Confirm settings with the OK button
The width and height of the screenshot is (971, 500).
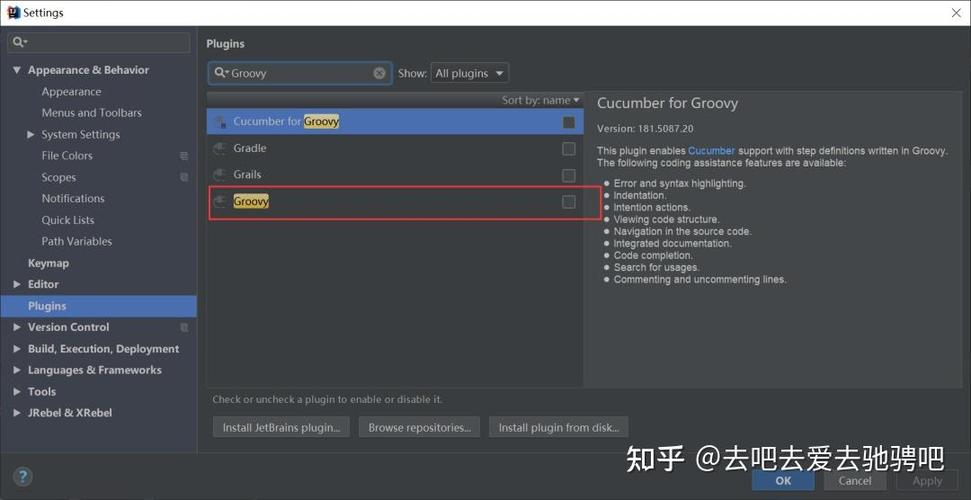783,481
